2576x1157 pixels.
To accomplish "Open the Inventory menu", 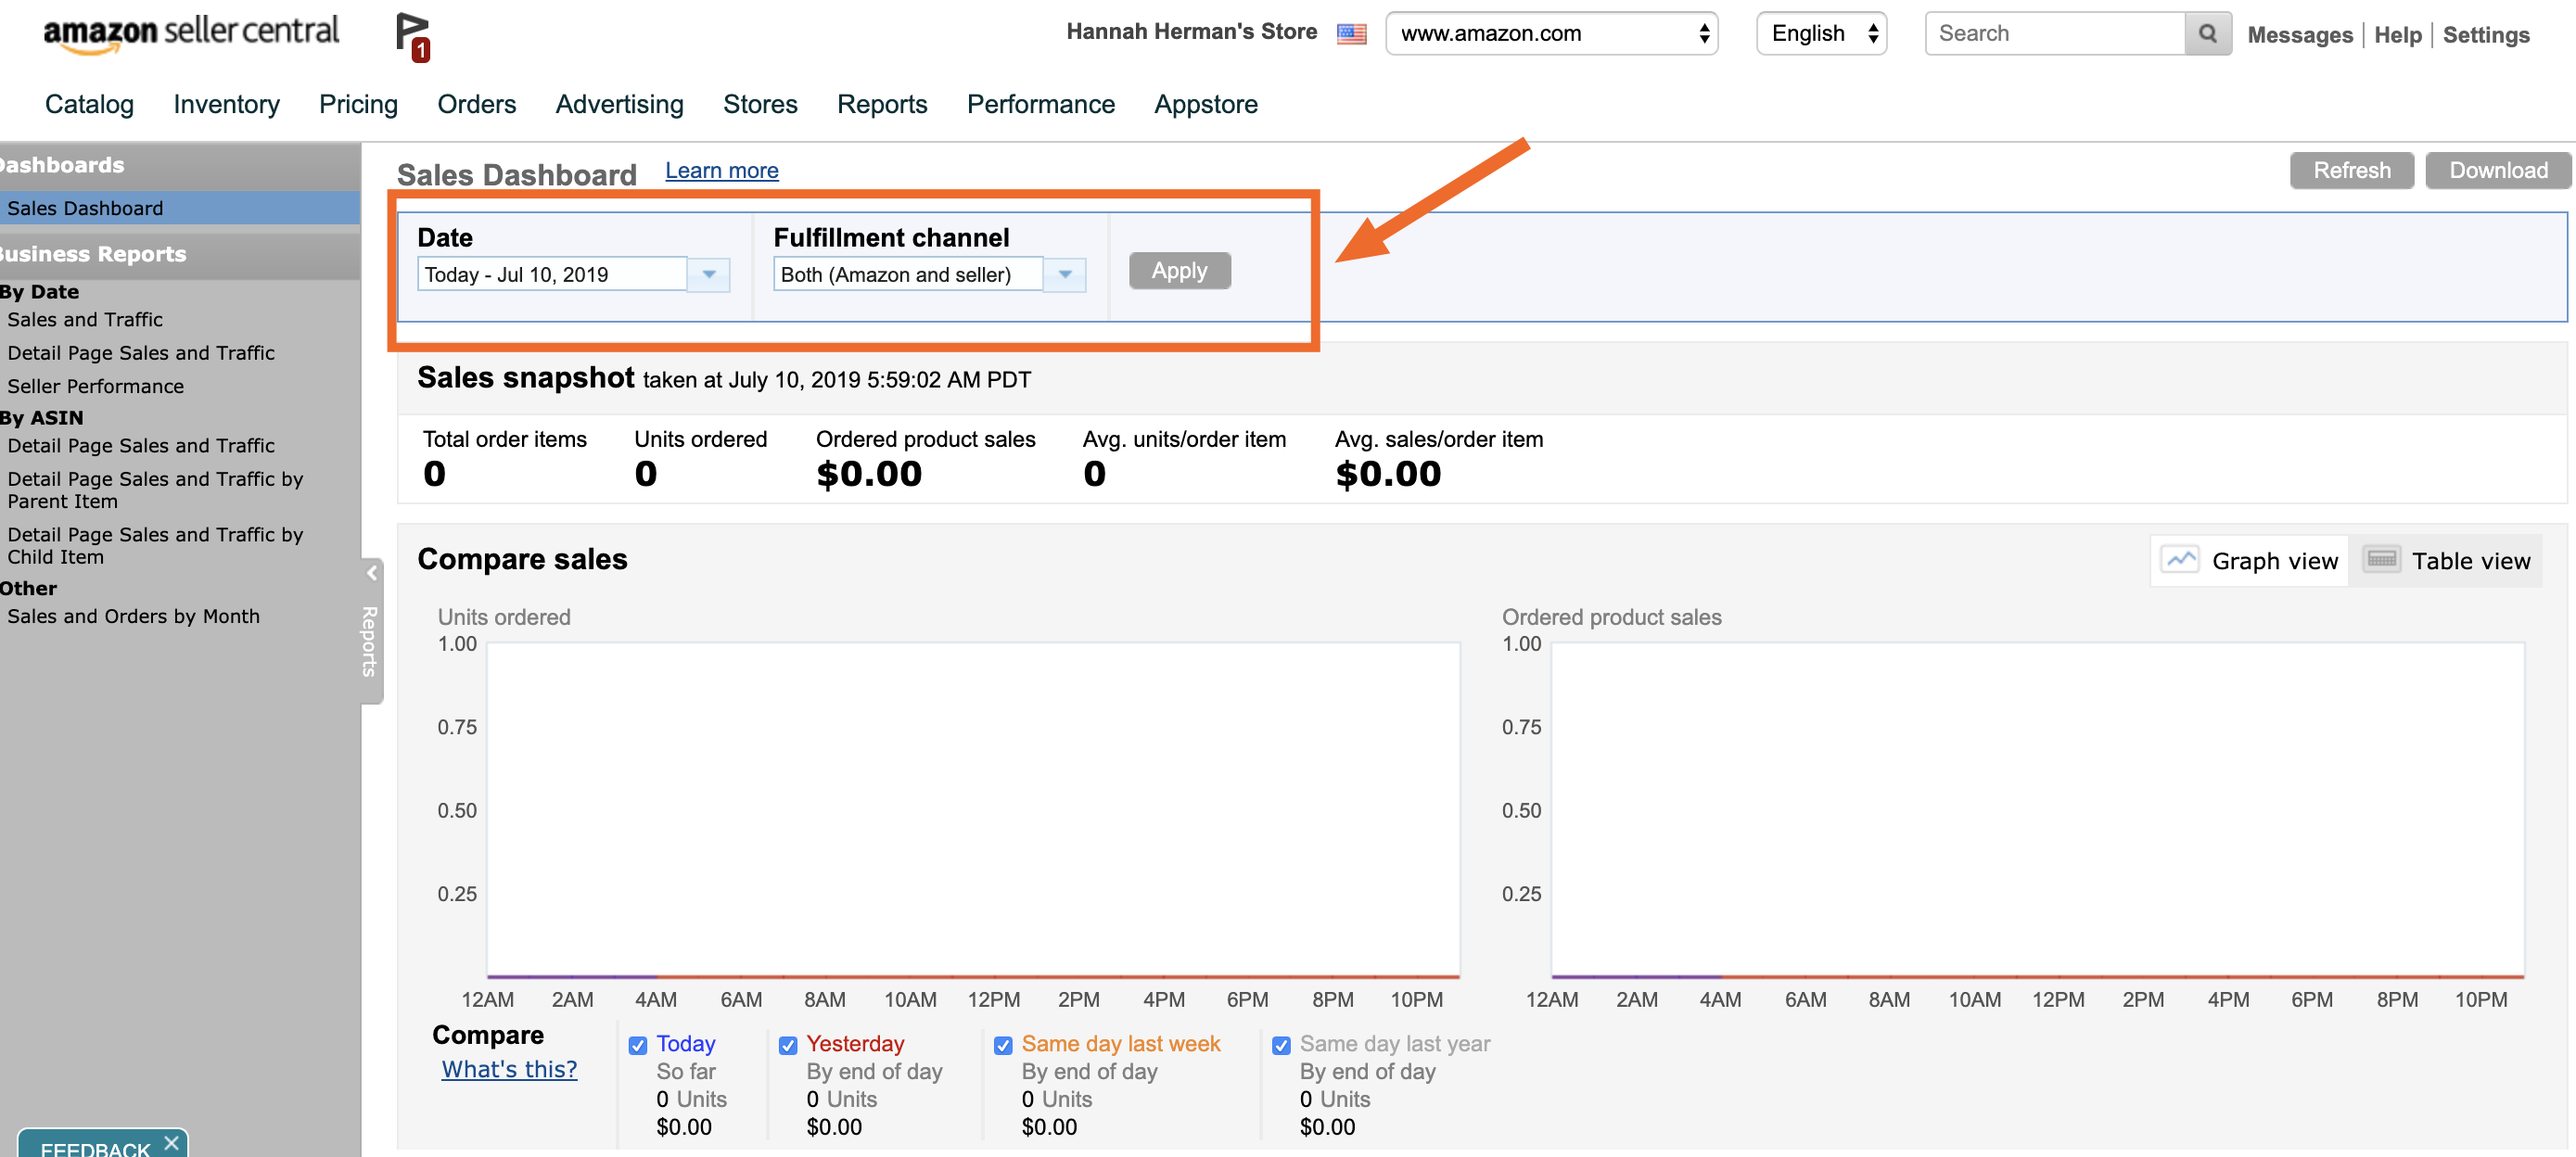I will click(226, 104).
